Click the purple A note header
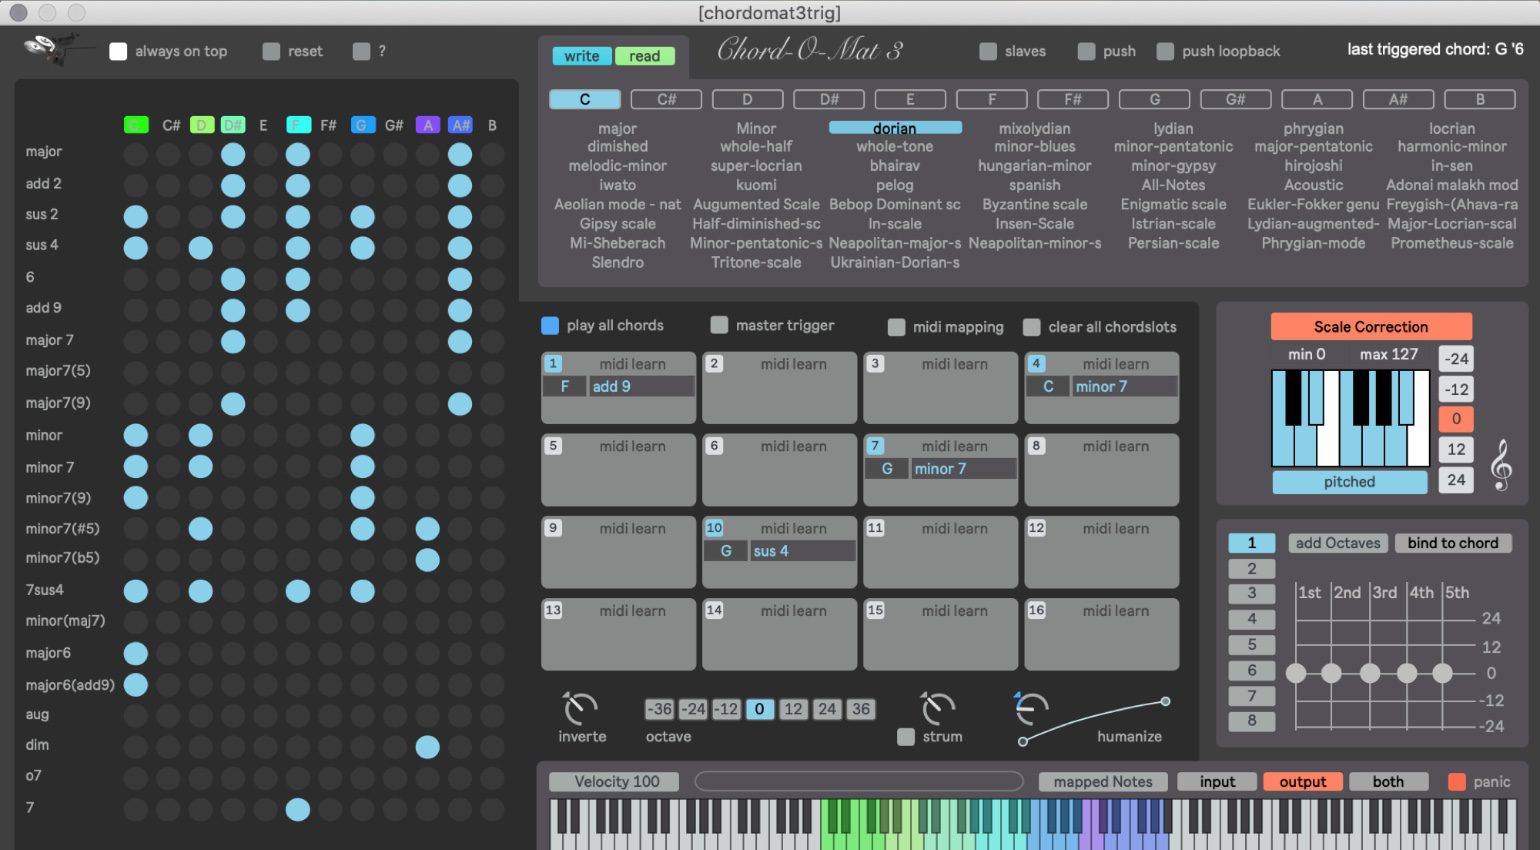 427,125
